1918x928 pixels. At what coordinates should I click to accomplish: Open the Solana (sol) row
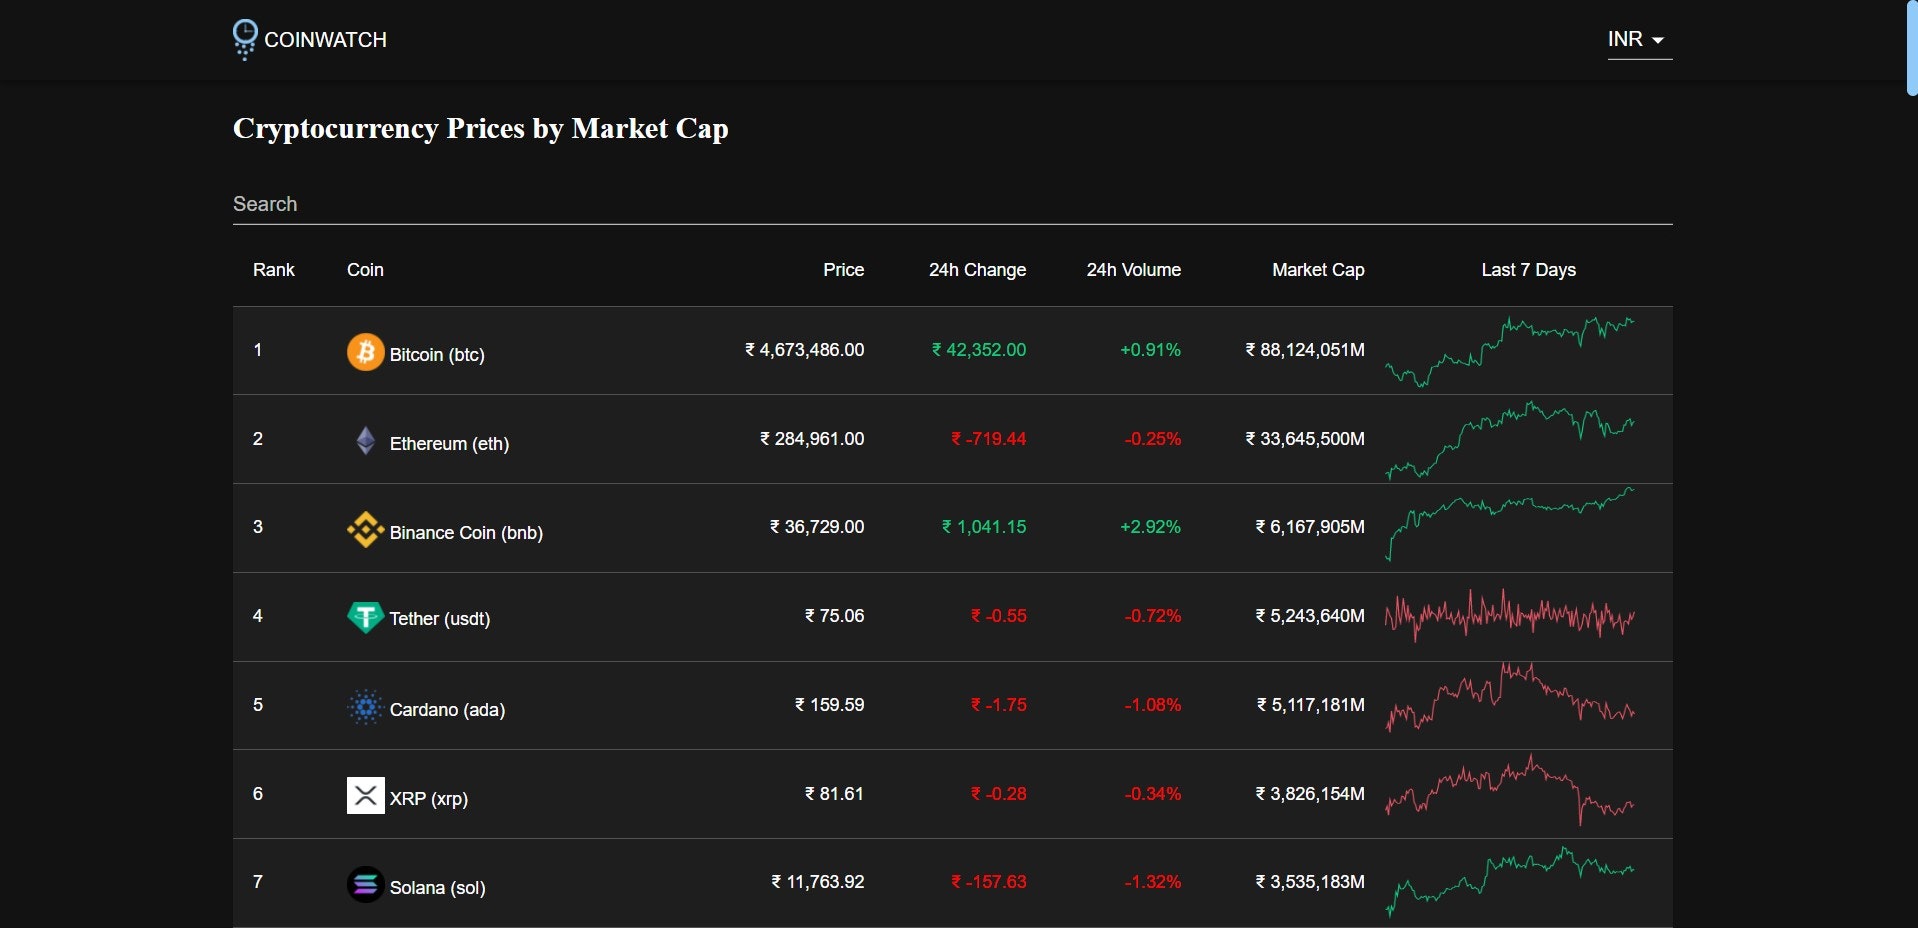point(952,883)
